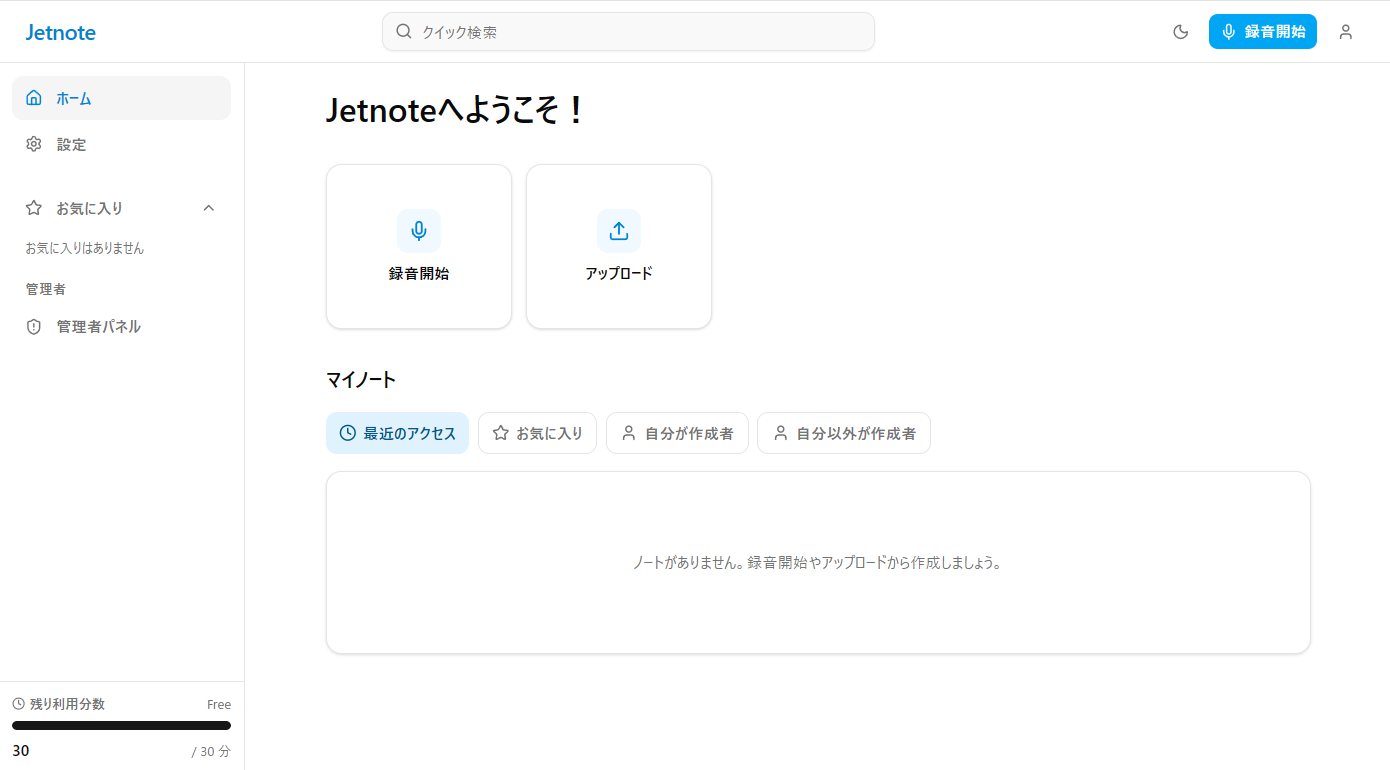Viewport: 1390px width, 770px height.
Task: Click the upload icon on the アップロード card
Action: (x=618, y=231)
